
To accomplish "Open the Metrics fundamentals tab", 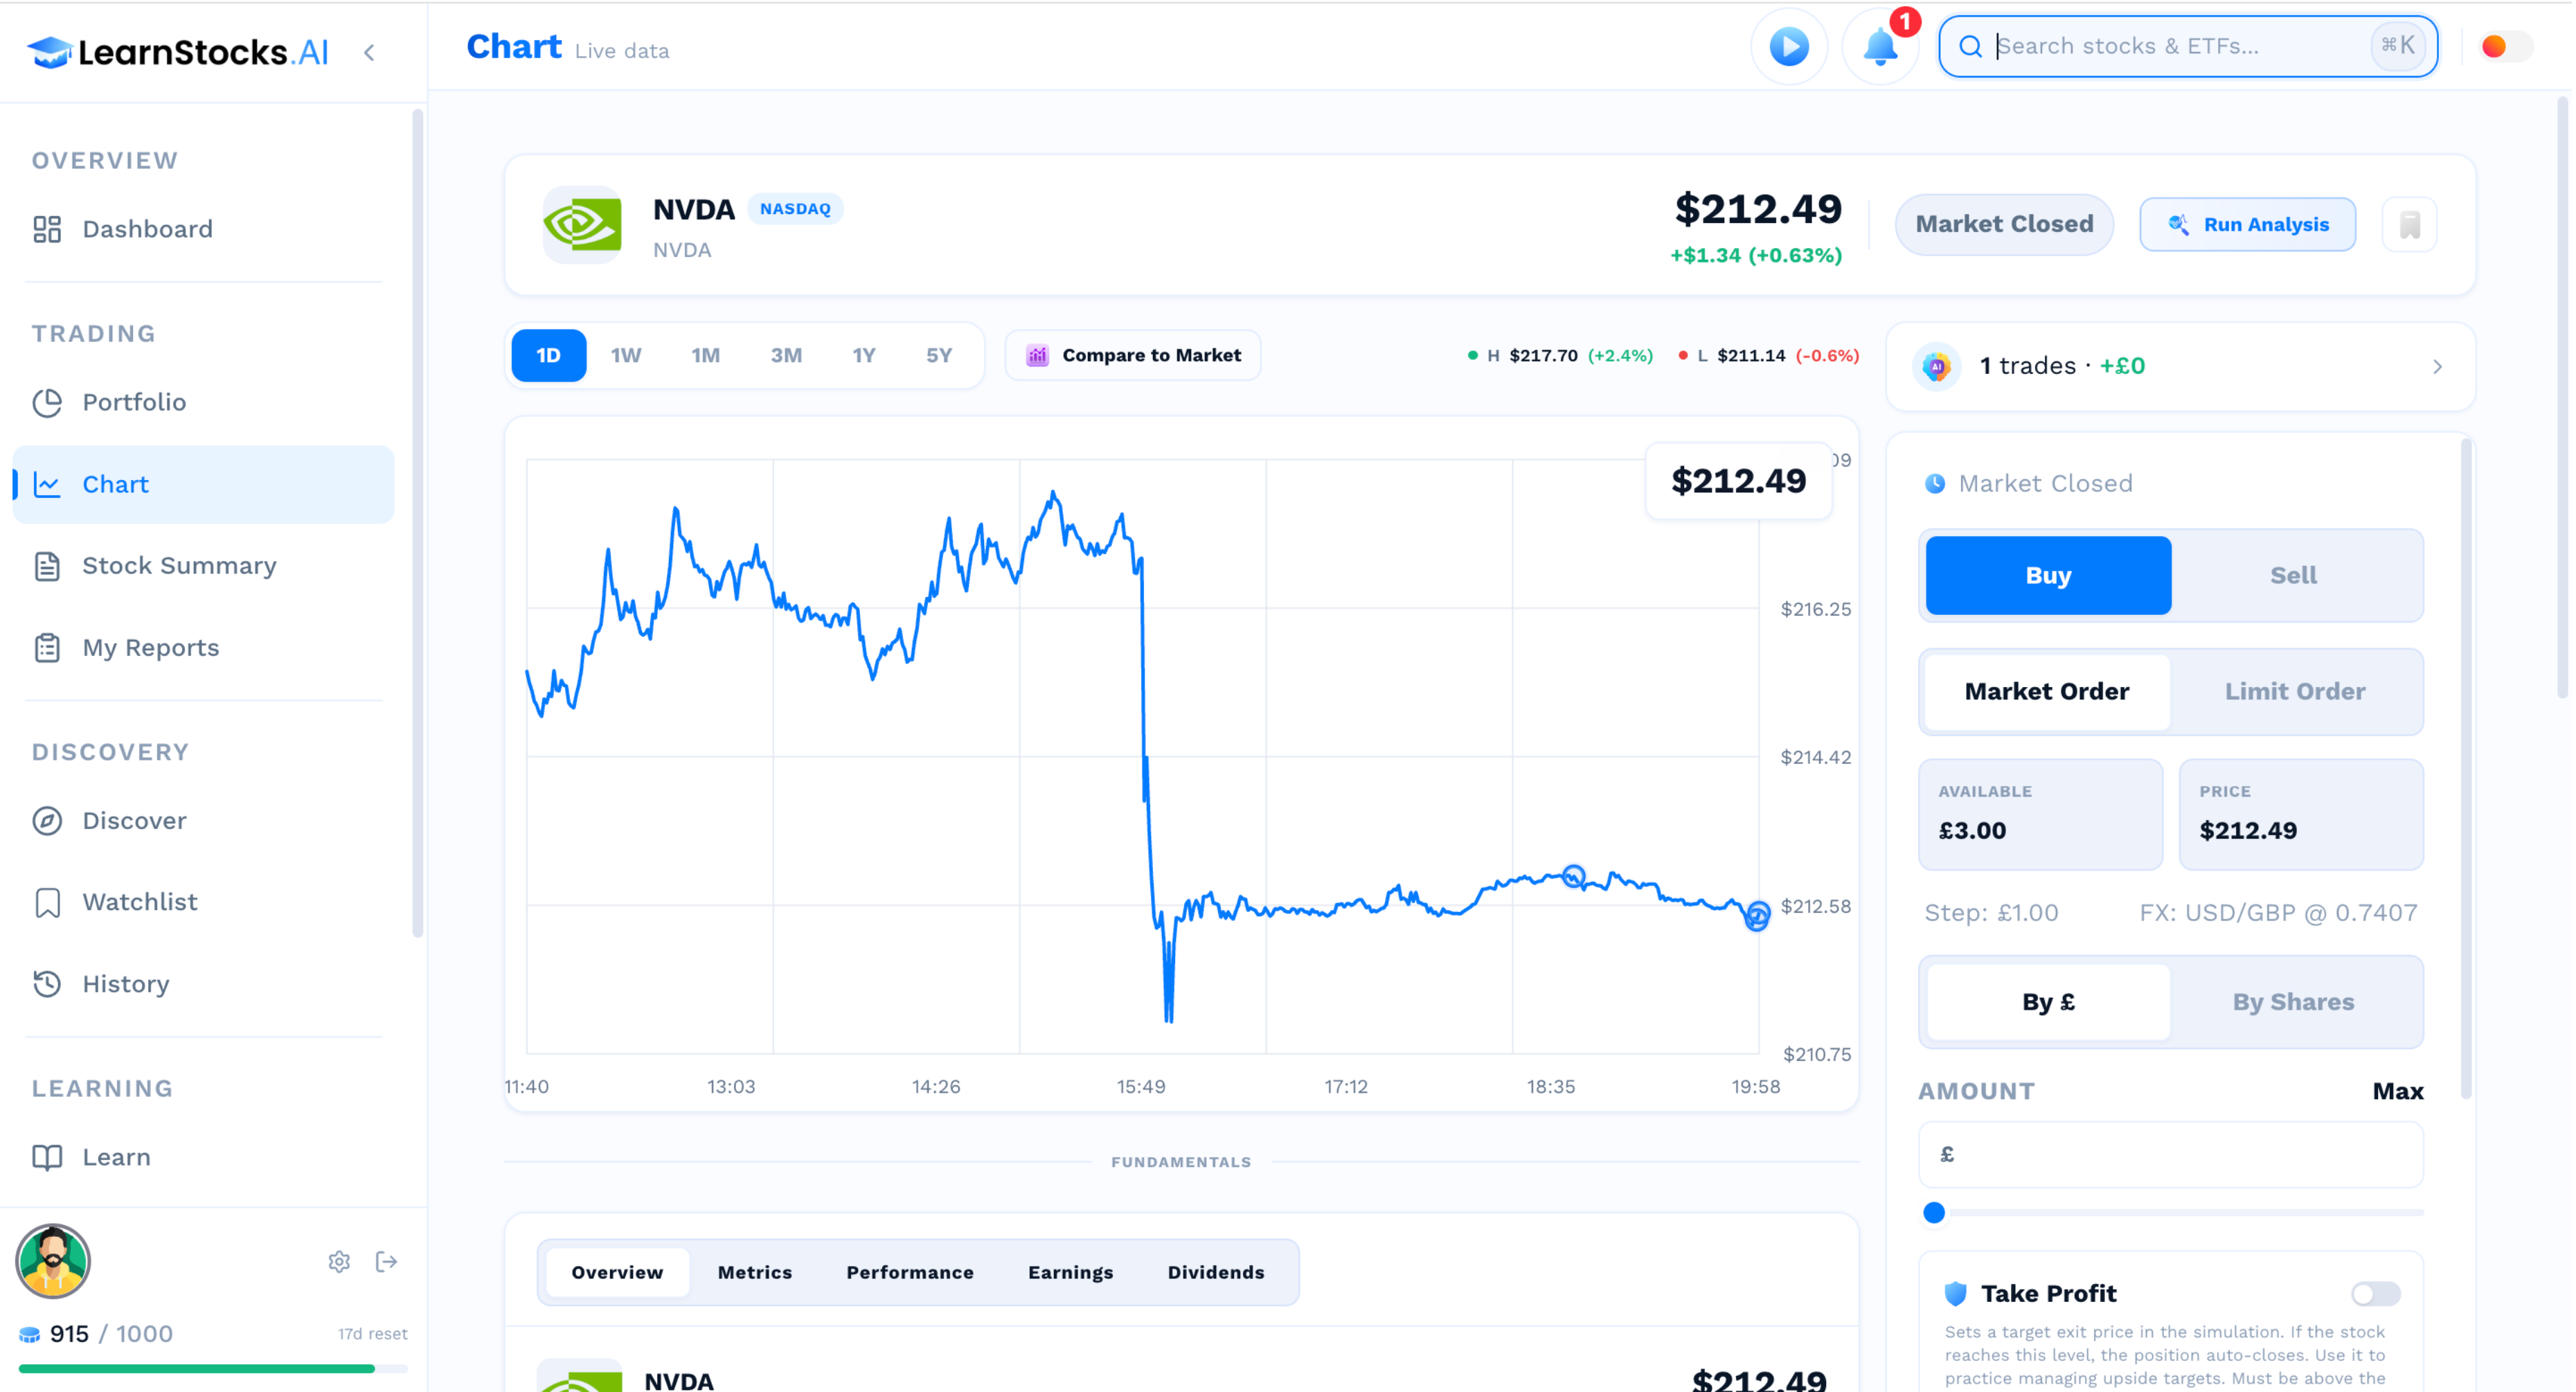I will [x=754, y=1272].
